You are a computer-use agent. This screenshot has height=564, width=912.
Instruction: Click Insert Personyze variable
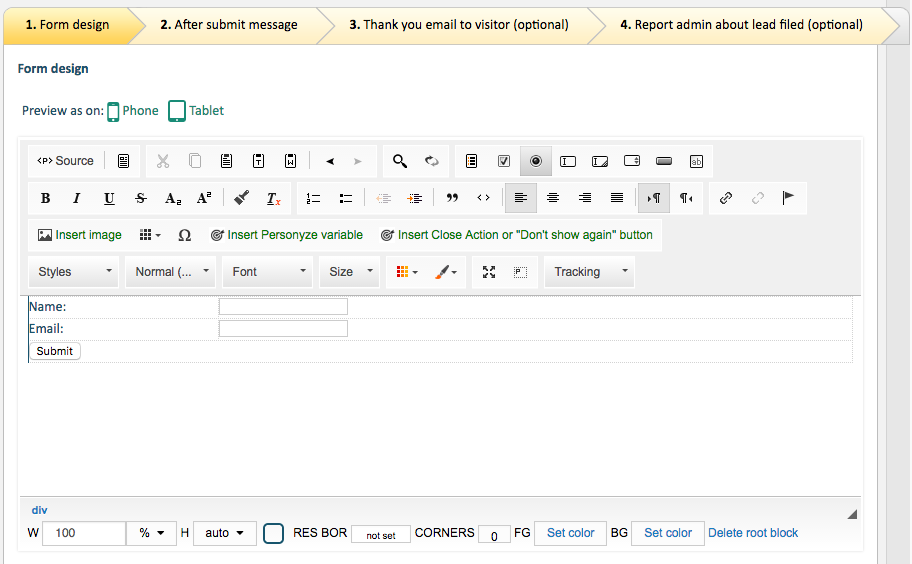(x=286, y=235)
